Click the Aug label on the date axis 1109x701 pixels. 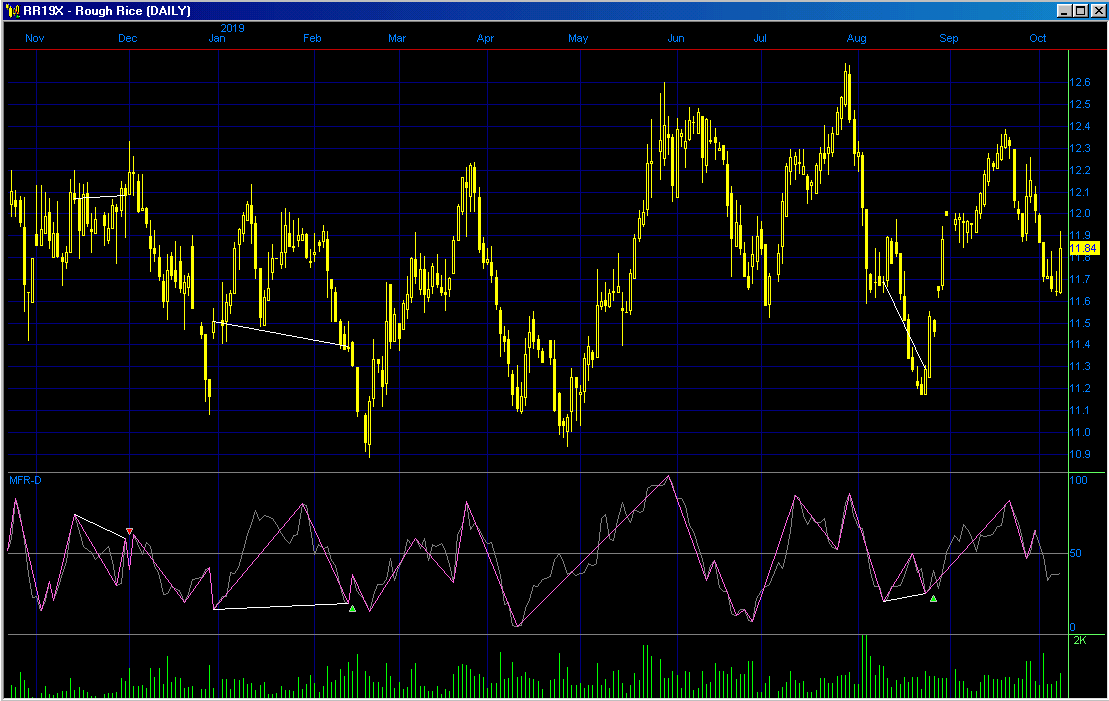(857, 38)
